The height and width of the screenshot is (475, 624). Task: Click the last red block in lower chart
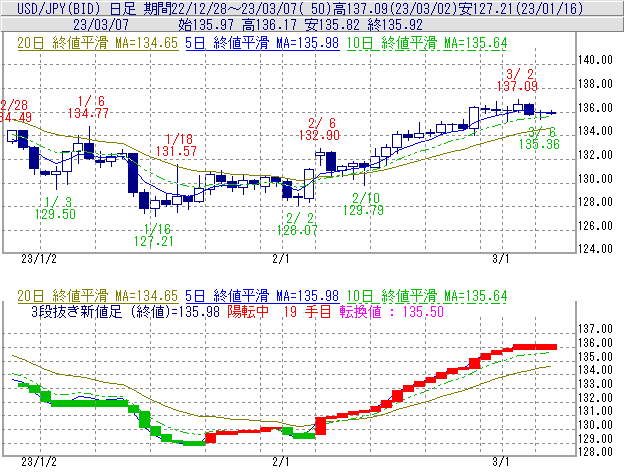coord(535,347)
